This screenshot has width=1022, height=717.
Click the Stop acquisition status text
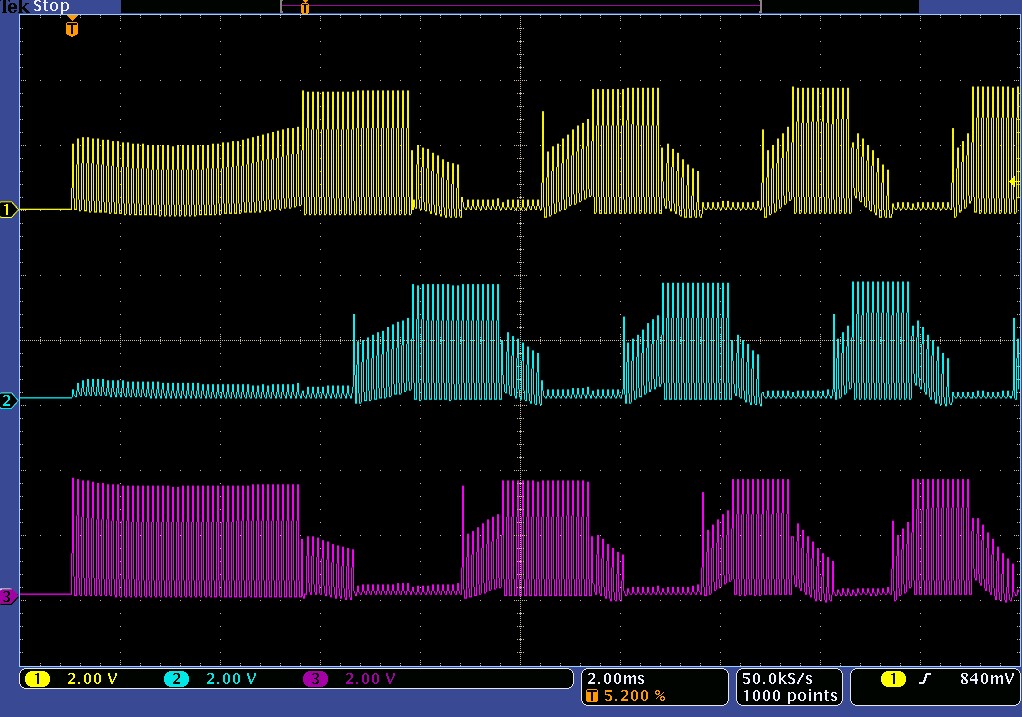[51, 7]
